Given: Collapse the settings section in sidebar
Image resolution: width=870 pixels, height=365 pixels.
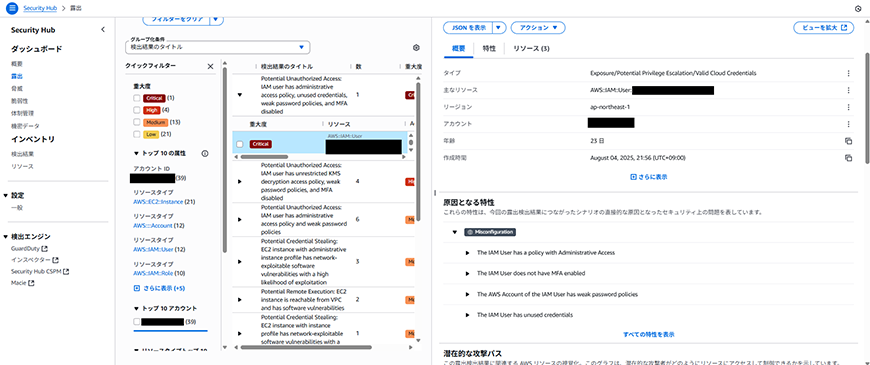Looking at the screenshot, I should tap(6, 195).
